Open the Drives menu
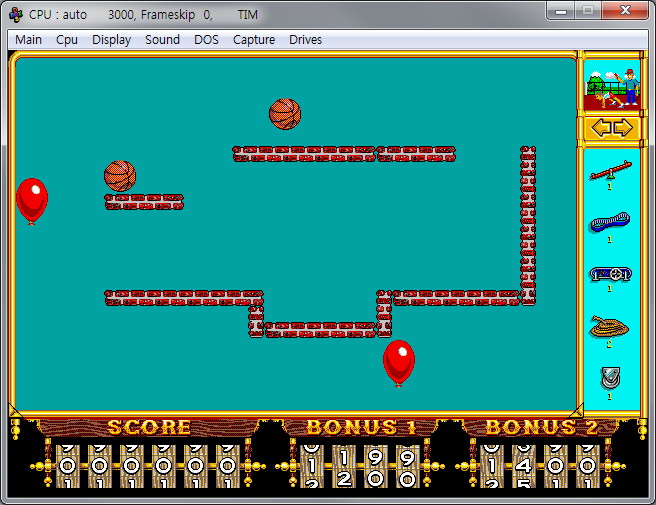This screenshot has width=656, height=505. tap(305, 40)
